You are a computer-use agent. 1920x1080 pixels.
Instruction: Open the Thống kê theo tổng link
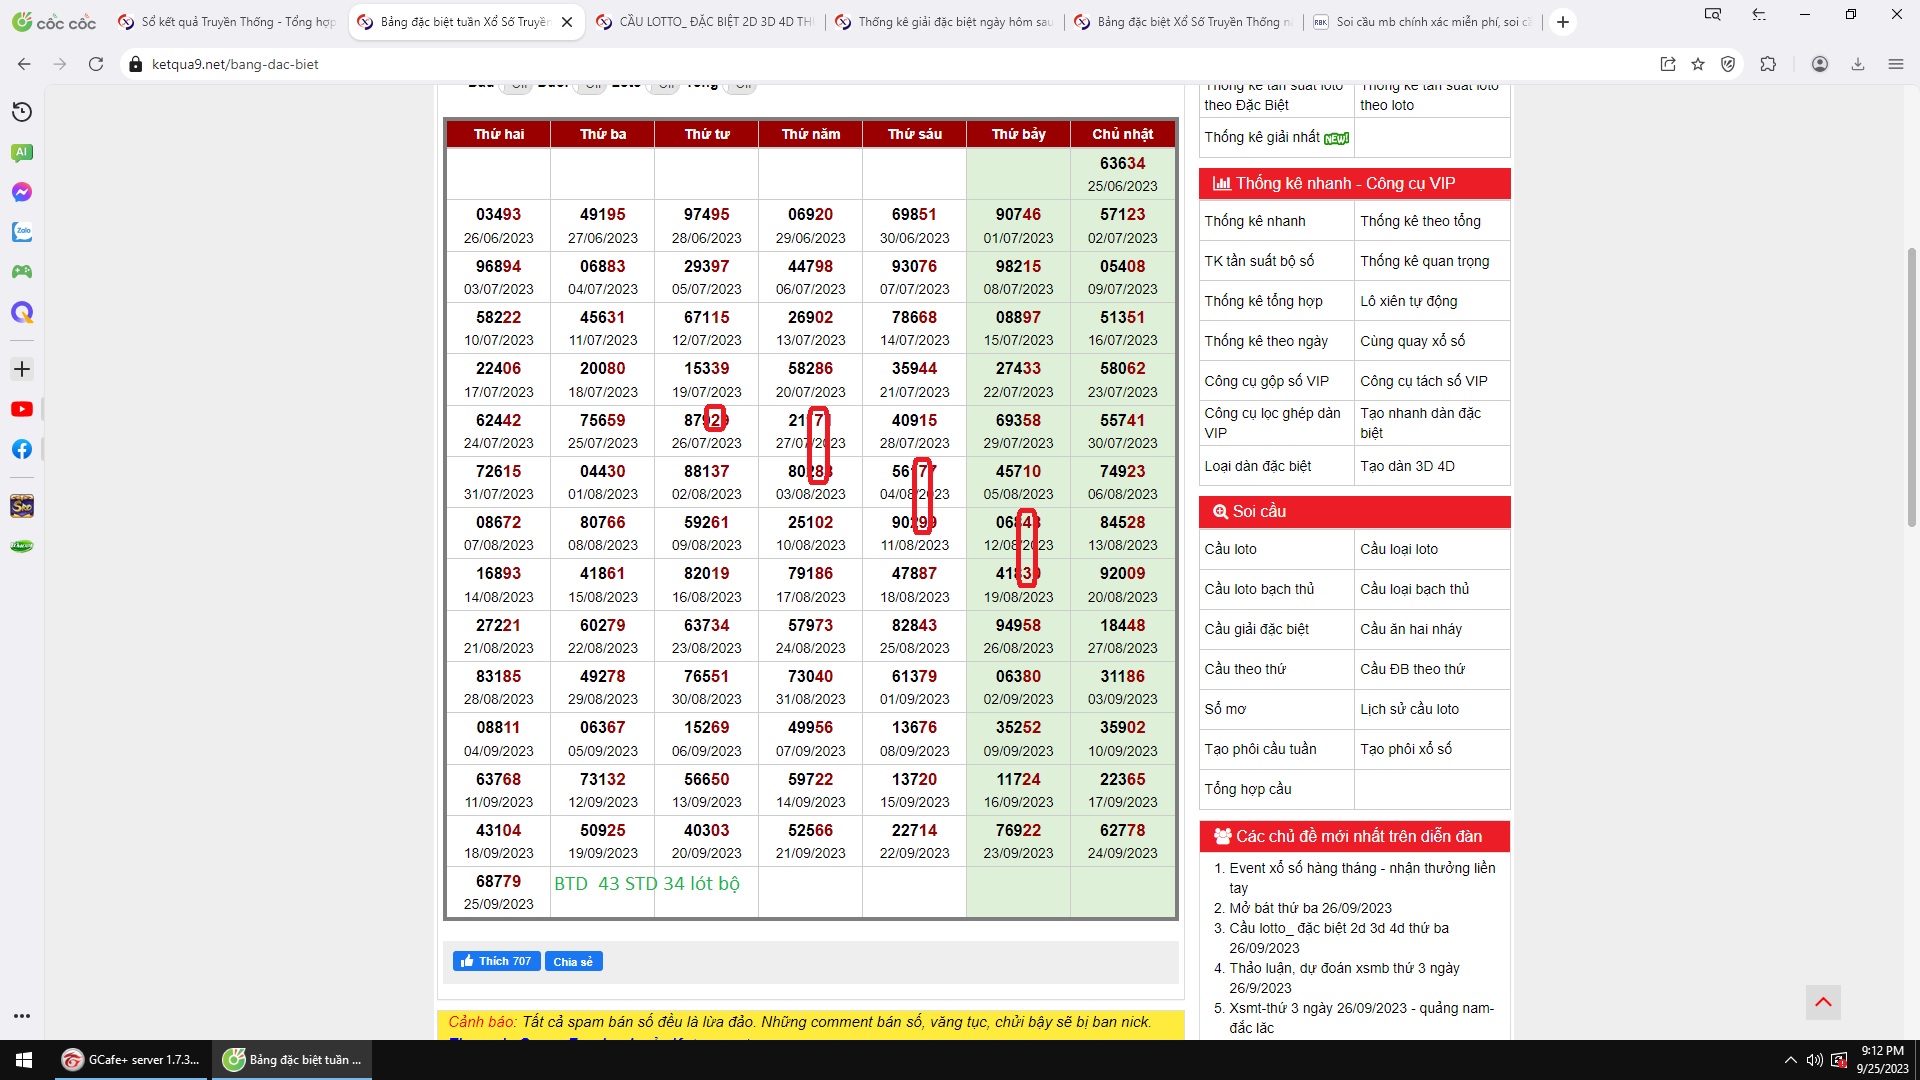coord(1420,221)
